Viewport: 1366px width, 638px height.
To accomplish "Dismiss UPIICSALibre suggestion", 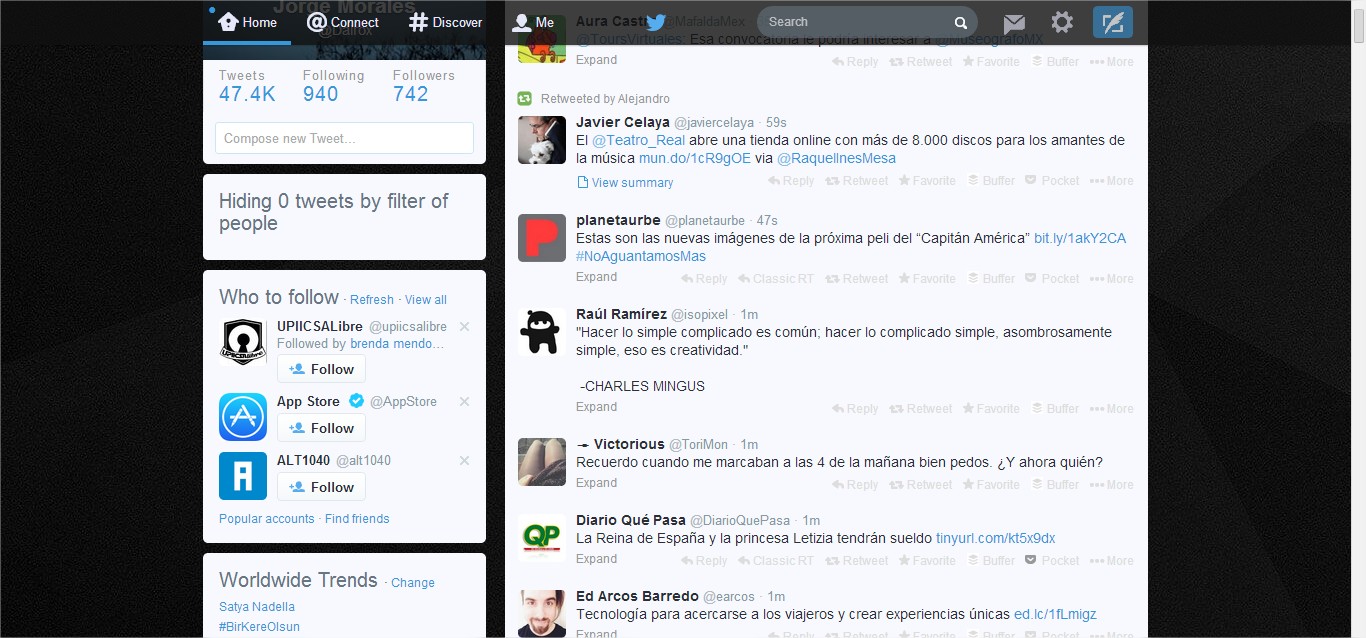I will click(x=464, y=327).
